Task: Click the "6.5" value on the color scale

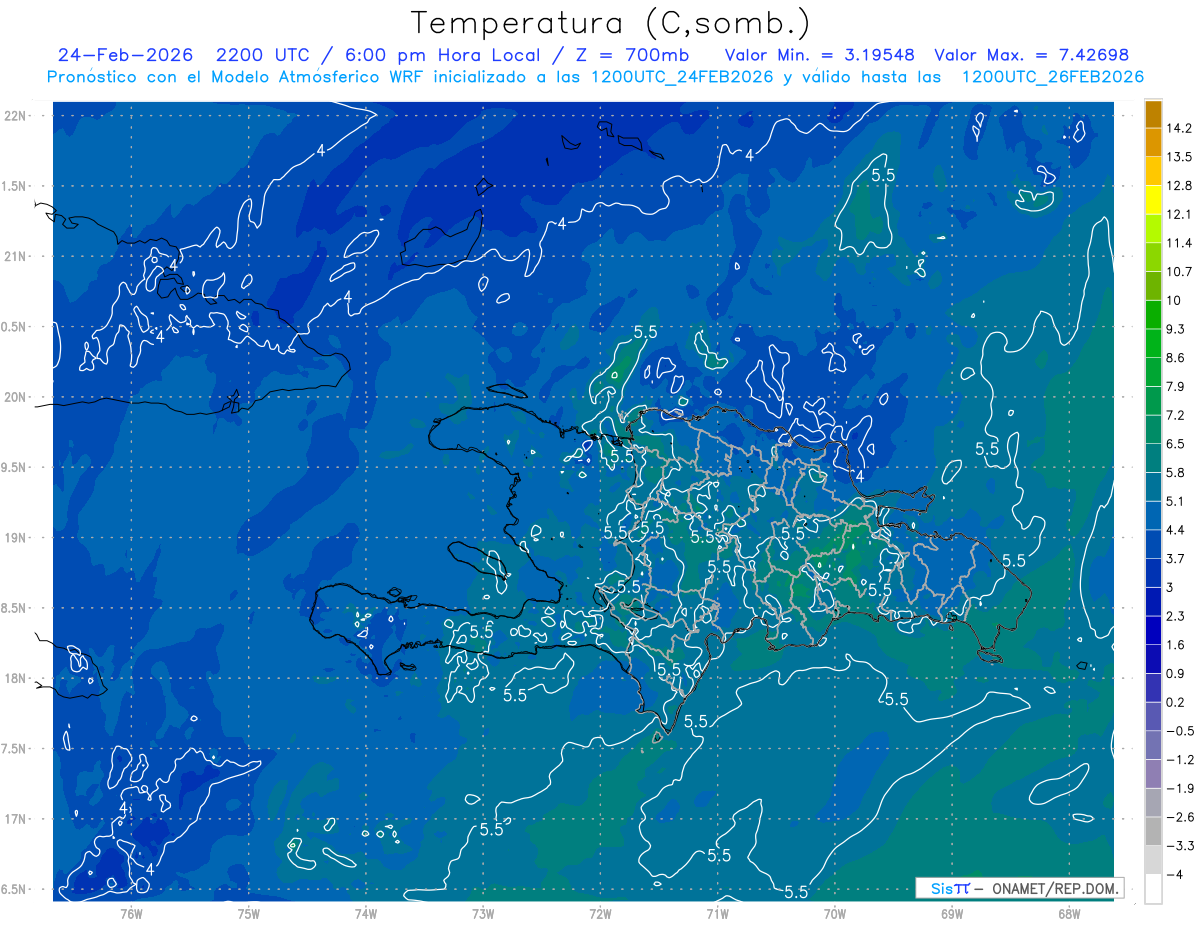Action: [x=1177, y=444]
